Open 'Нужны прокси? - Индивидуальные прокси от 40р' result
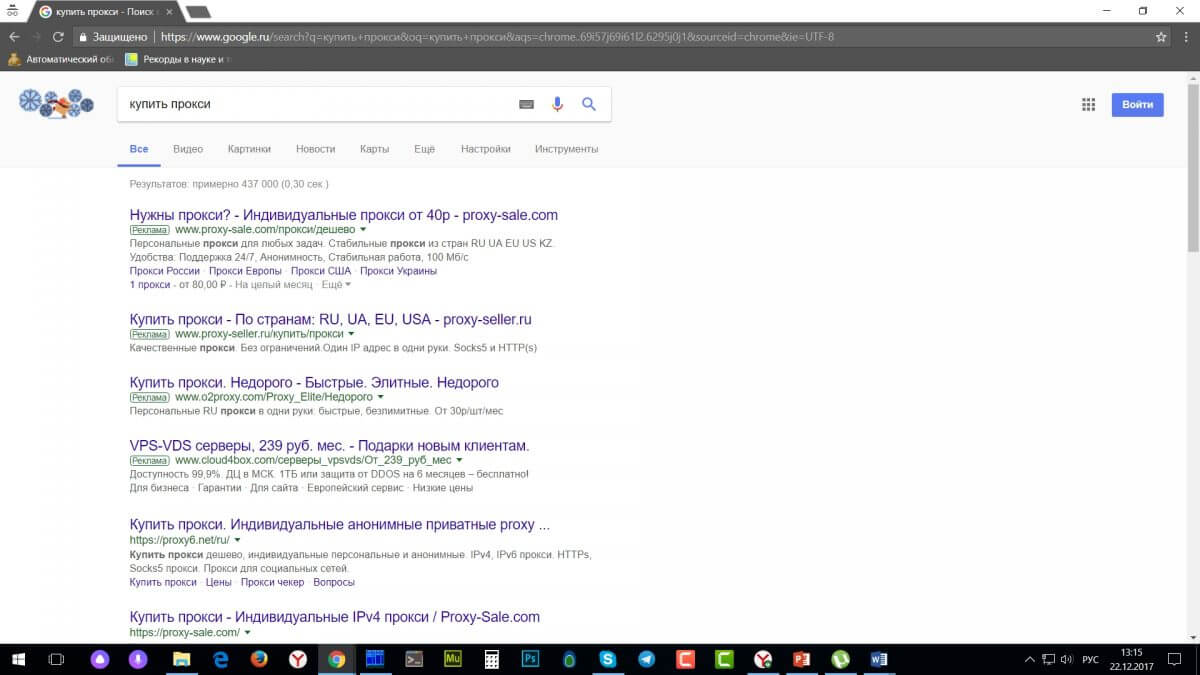 [x=344, y=215]
